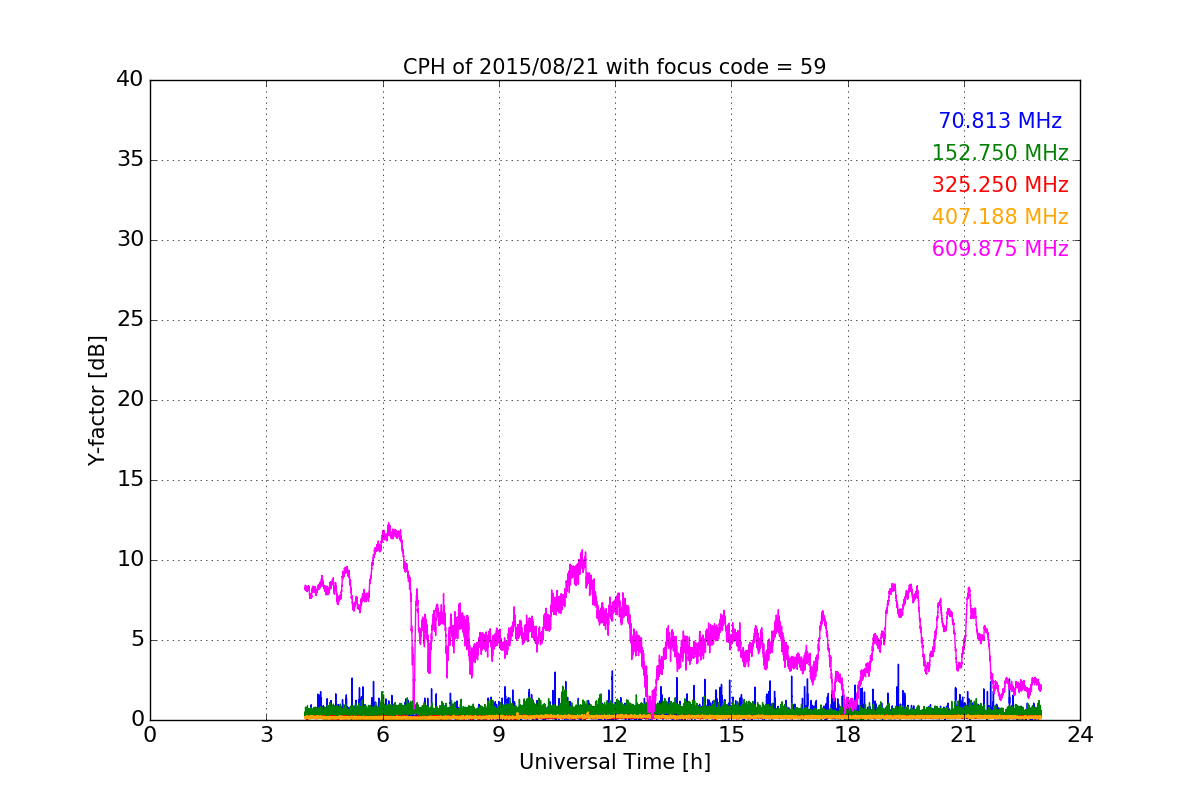This screenshot has height=800, width=1200.
Task: Click the 12 tick label on the time axis
Action: click(x=615, y=736)
